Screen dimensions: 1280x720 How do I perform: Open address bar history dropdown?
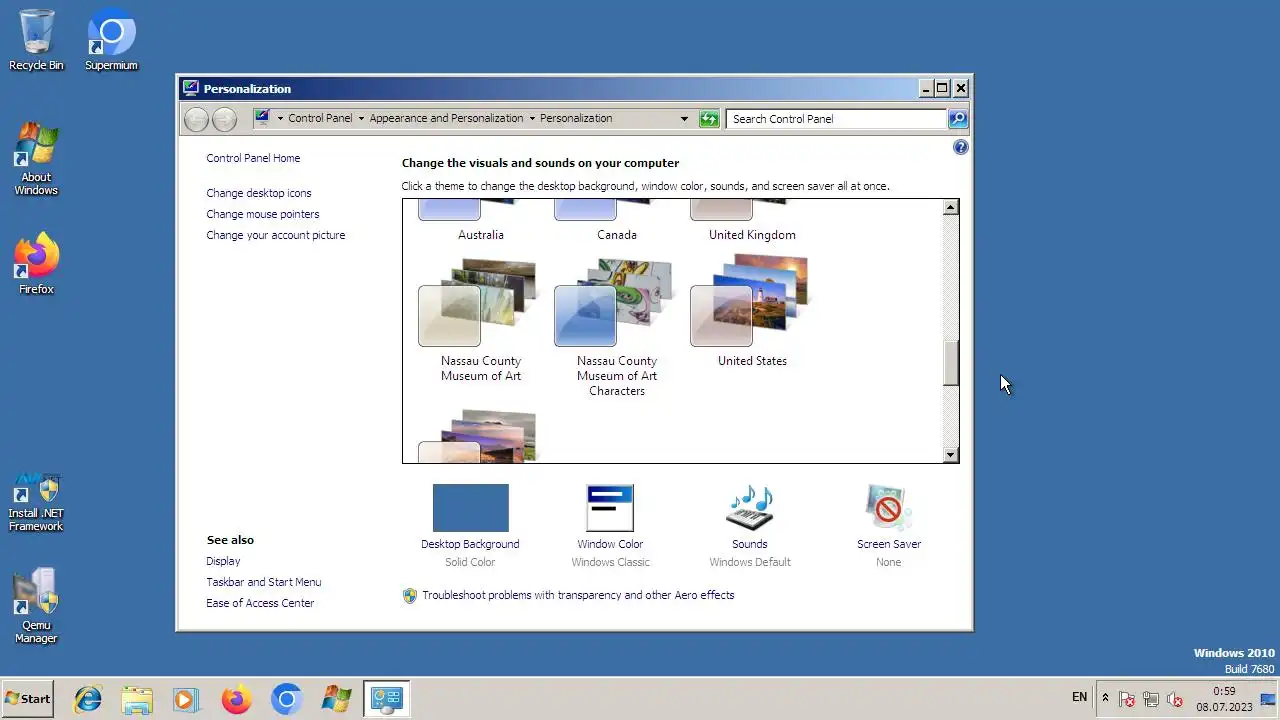click(x=684, y=119)
